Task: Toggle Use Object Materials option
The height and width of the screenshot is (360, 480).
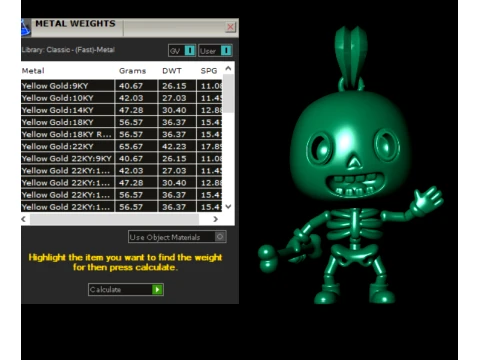Action: [177, 237]
